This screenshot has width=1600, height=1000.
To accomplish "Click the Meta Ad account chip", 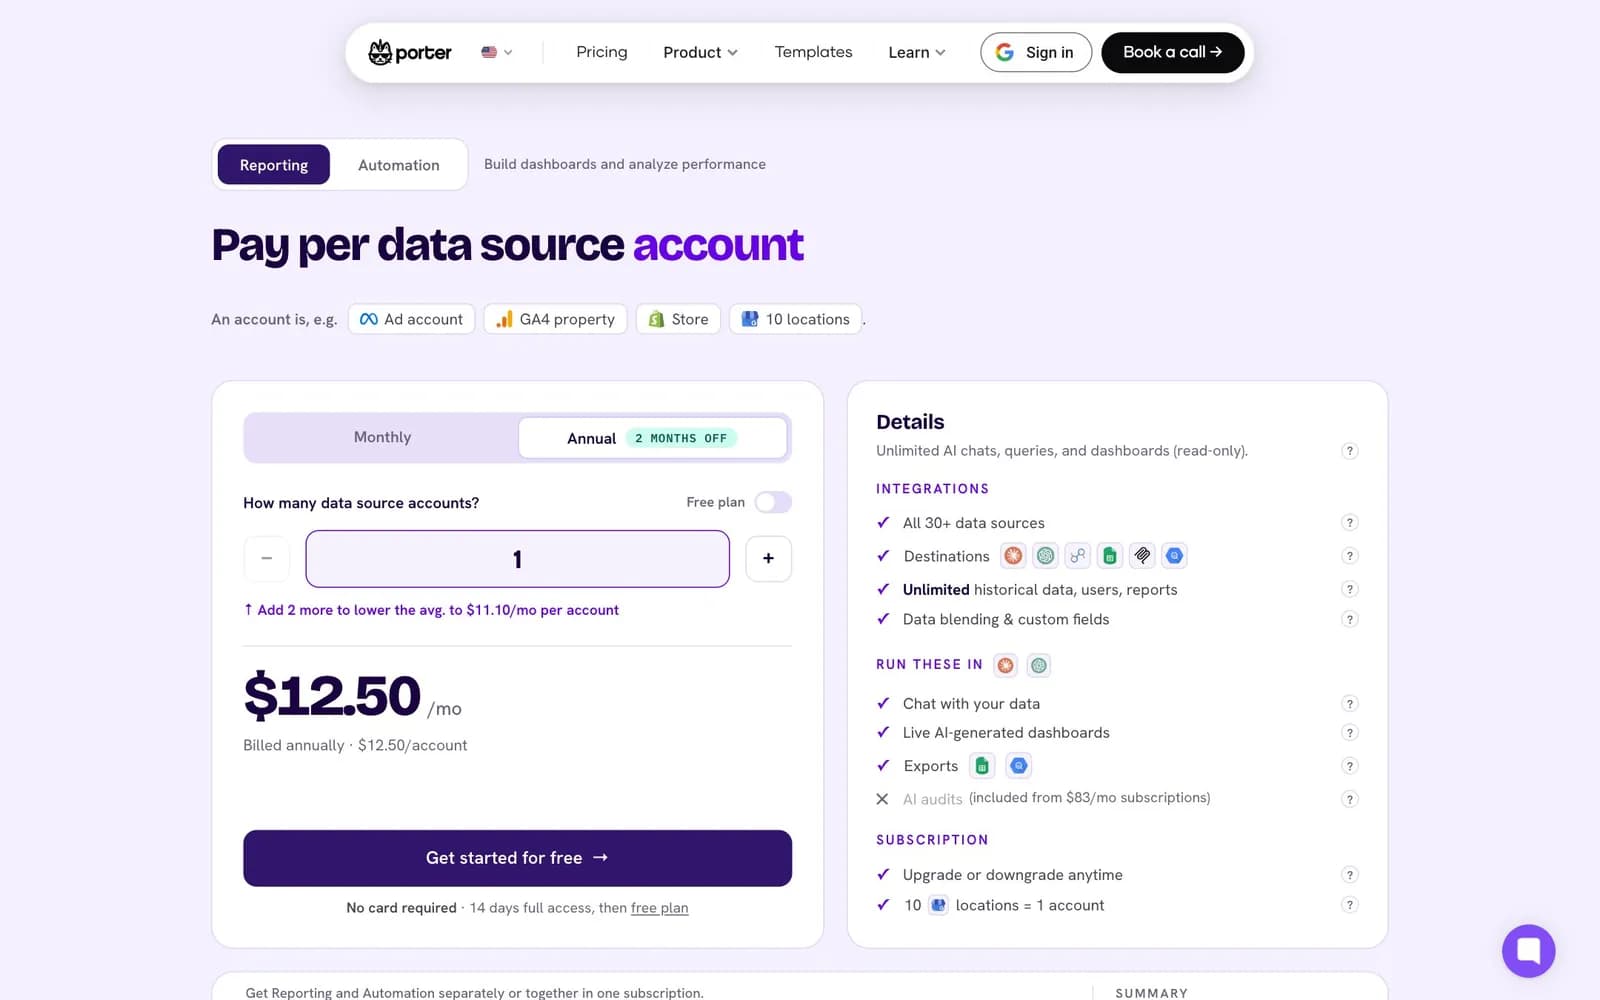I will tap(411, 319).
